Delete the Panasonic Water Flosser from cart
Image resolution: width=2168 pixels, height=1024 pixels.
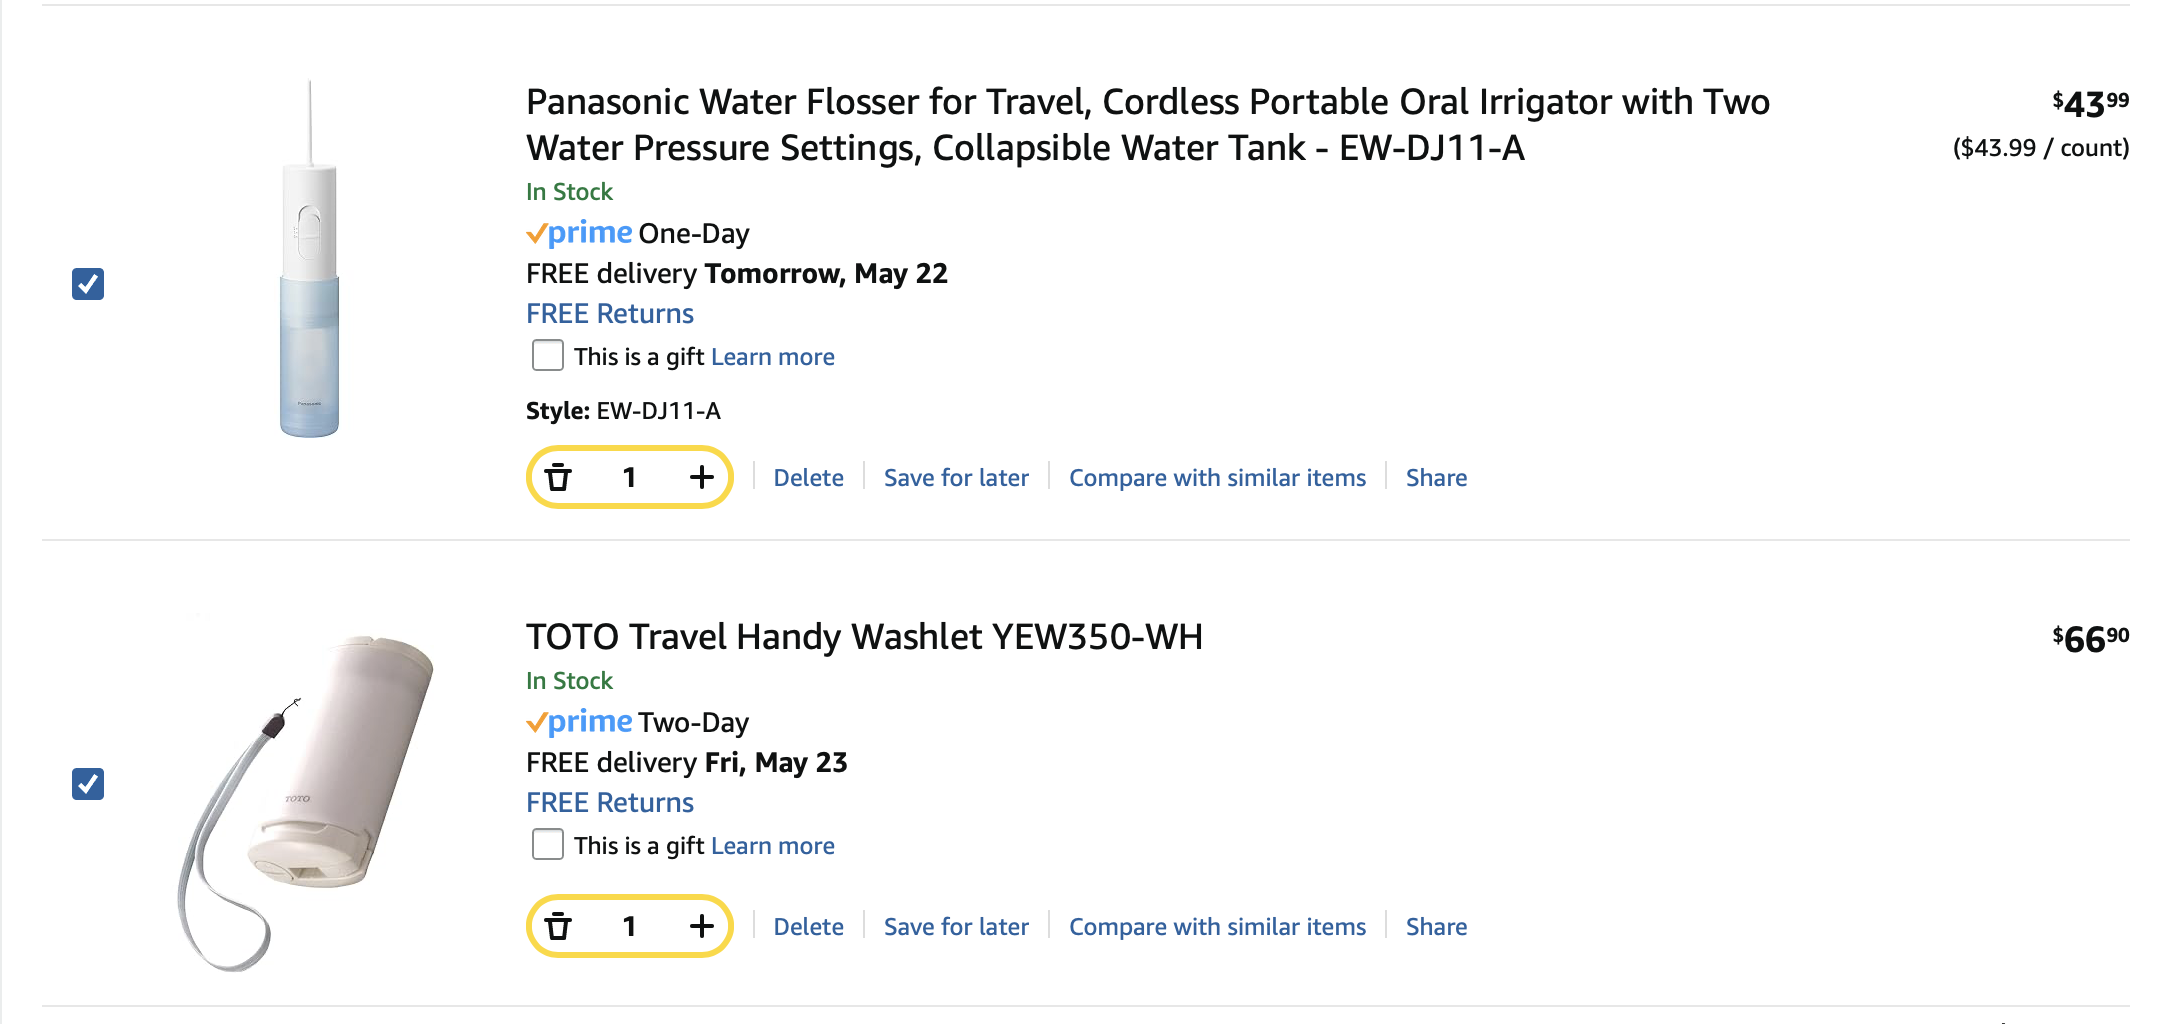click(808, 478)
